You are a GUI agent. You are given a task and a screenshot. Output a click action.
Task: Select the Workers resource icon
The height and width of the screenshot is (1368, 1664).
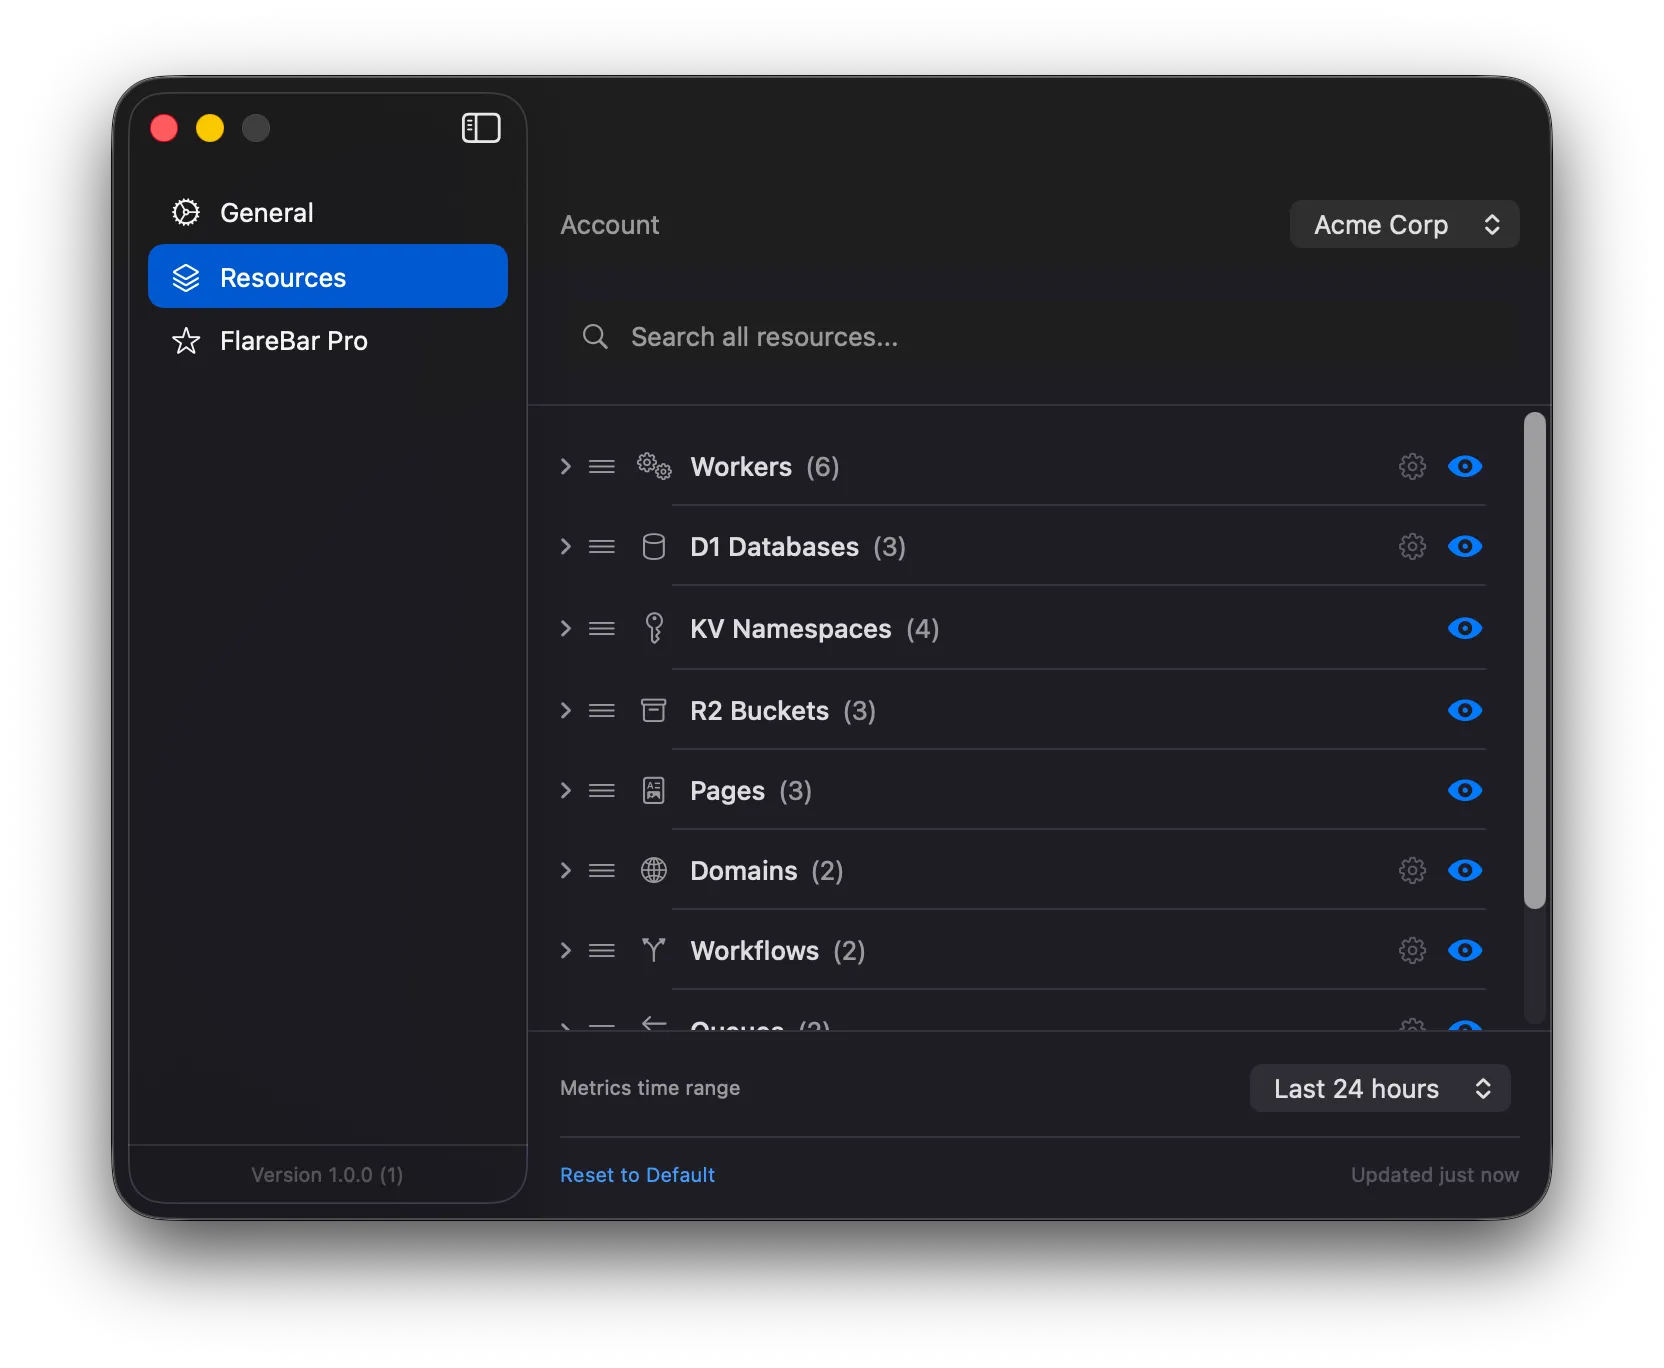point(653,466)
